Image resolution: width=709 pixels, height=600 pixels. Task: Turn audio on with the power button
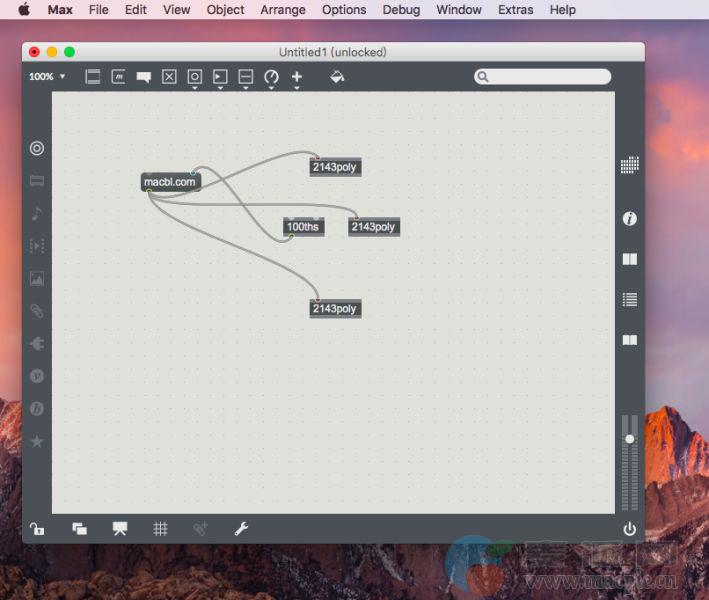[x=629, y=529]
